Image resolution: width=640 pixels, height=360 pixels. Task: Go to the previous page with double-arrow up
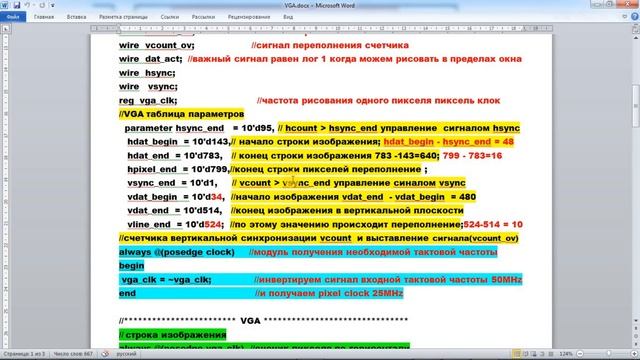[x=636, y=329]
